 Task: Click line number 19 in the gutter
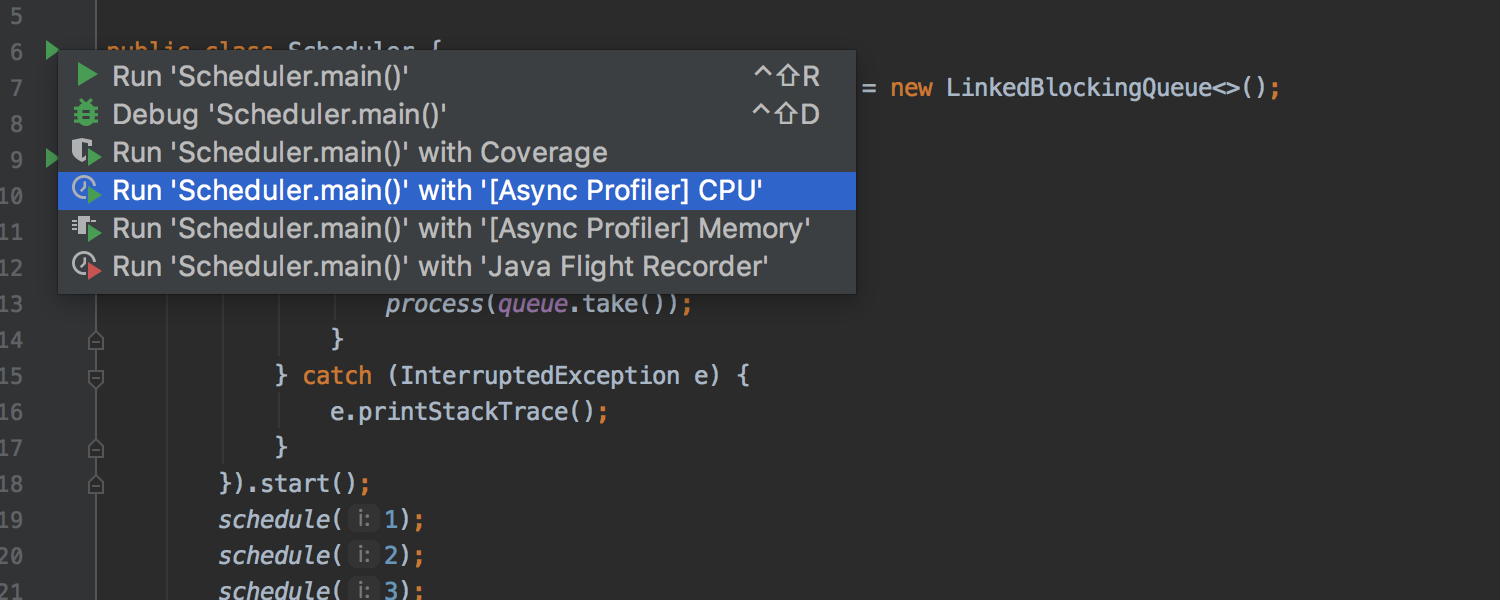(11, 520)
